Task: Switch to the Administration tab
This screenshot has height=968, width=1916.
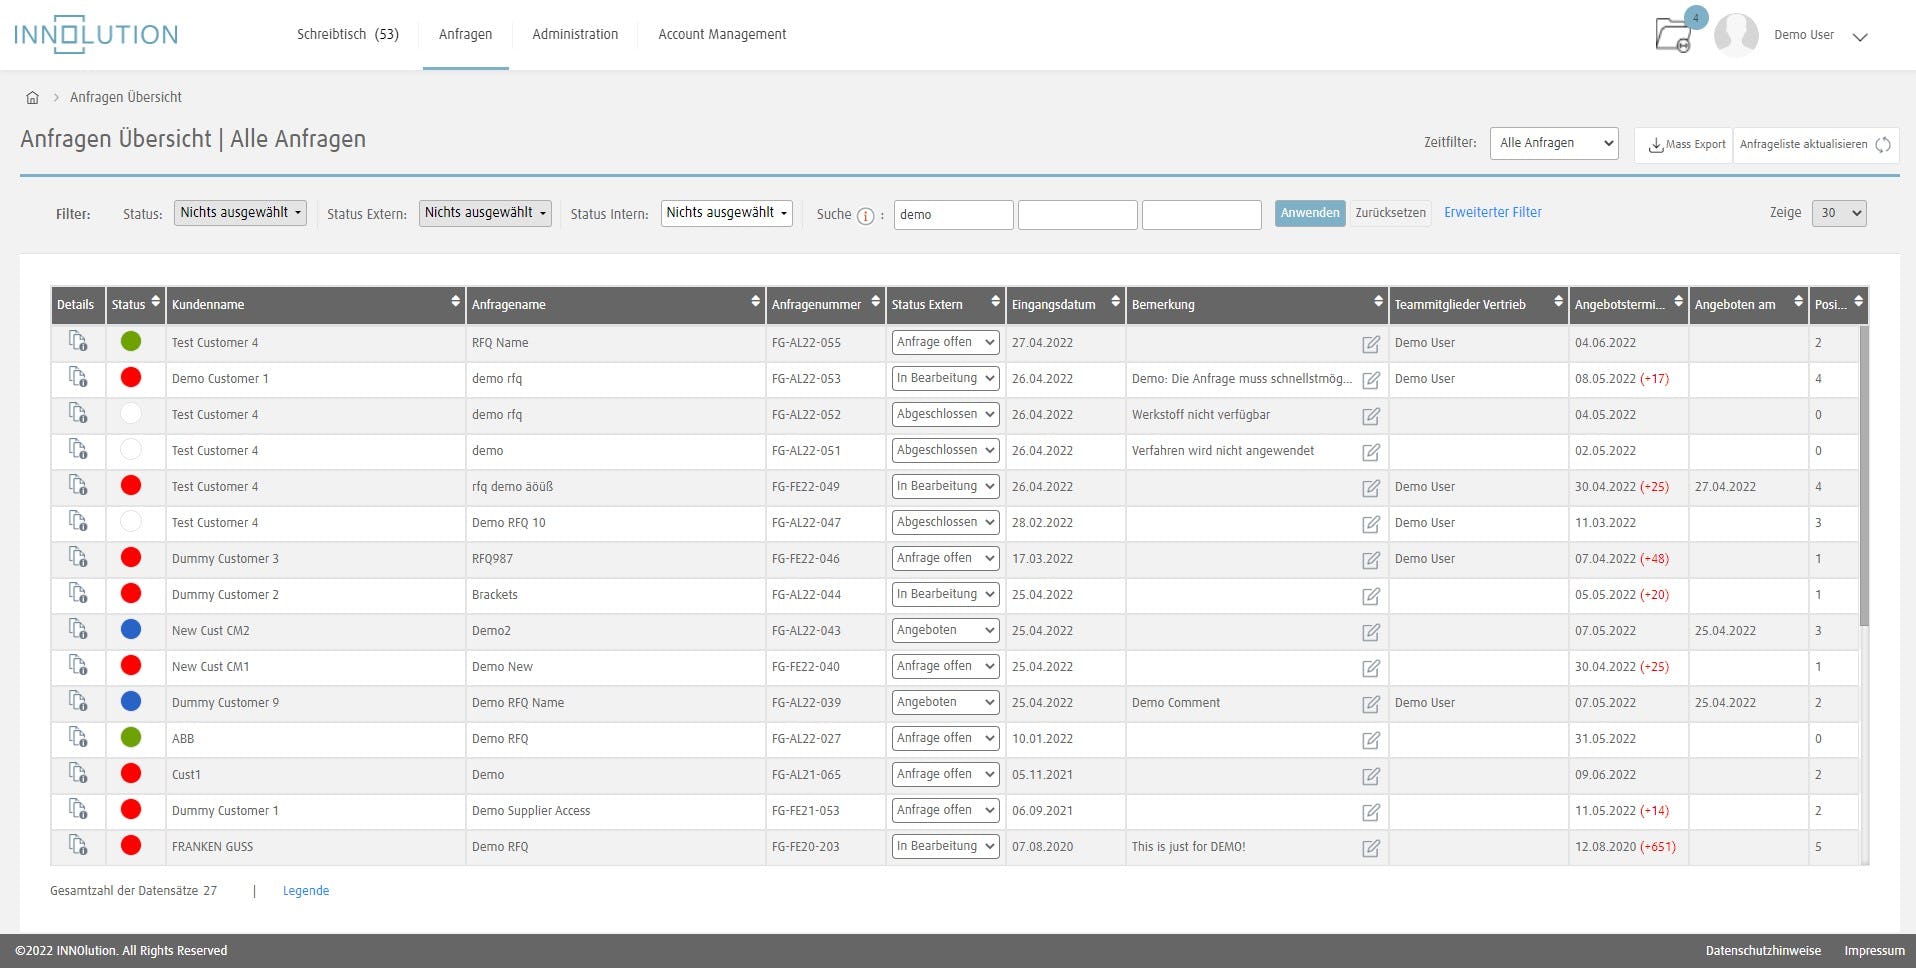Action: pyautogui.click(x=574, y=33)
